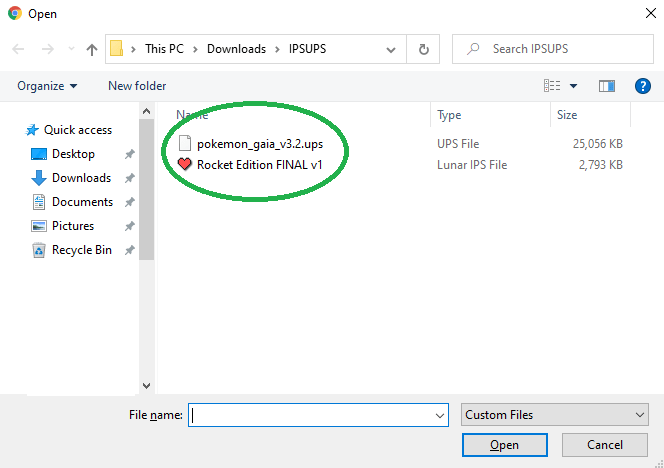Click the pin icon next to Recycle Bin
The height and width of the screenshot is (468, 664).
tap(130, 250)
